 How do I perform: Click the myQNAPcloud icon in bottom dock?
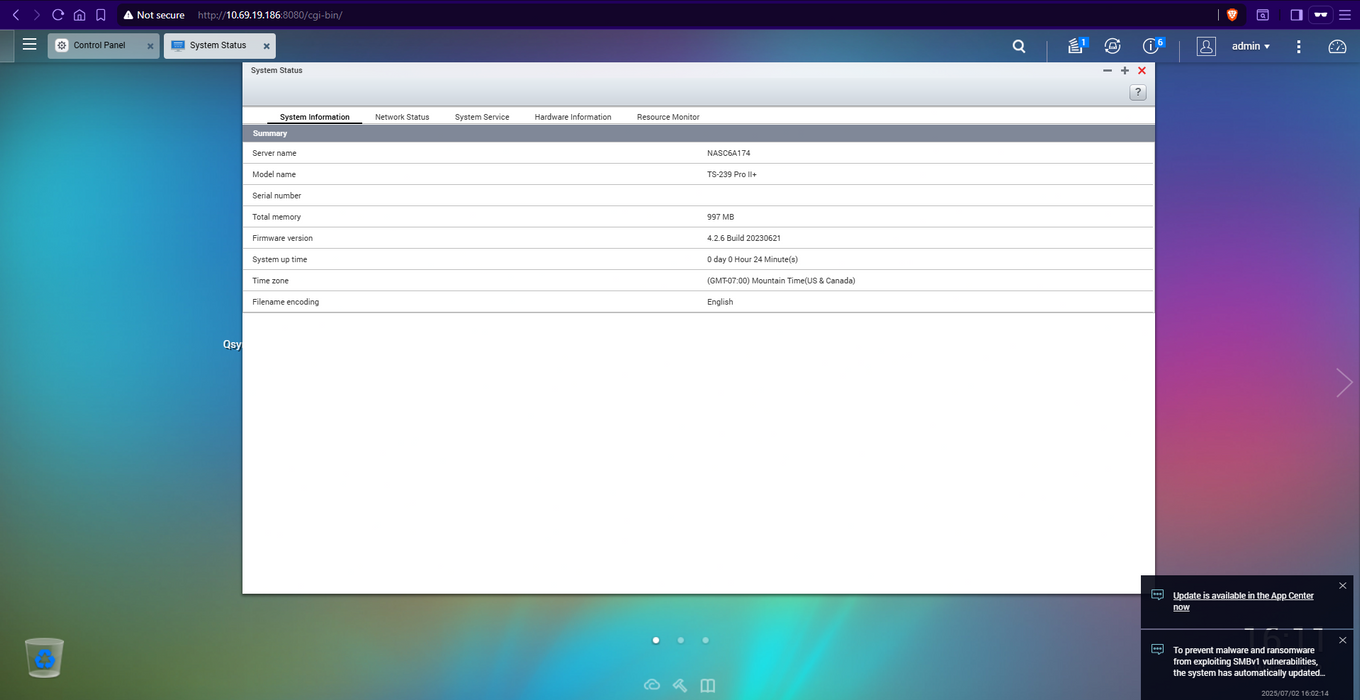click(652, 685)
